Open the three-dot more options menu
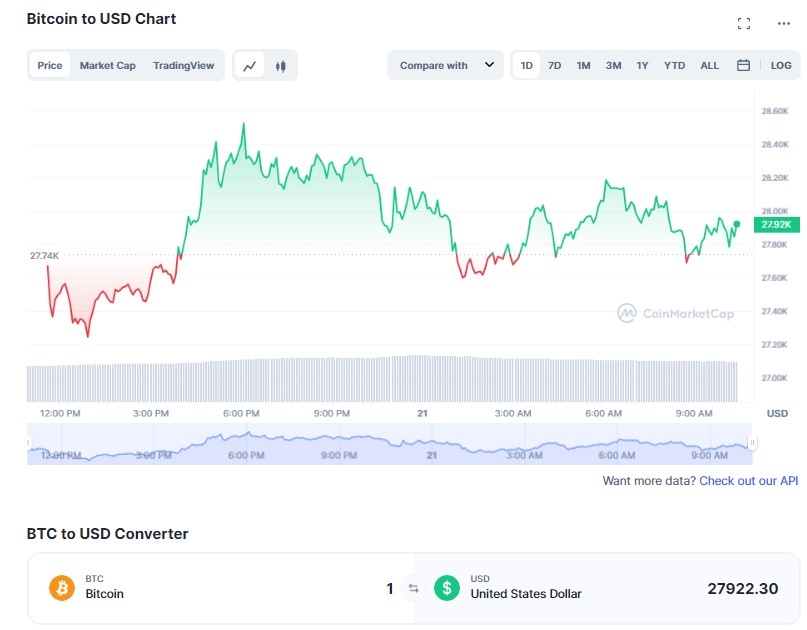 pyautogui.click(x=783, y=23)
